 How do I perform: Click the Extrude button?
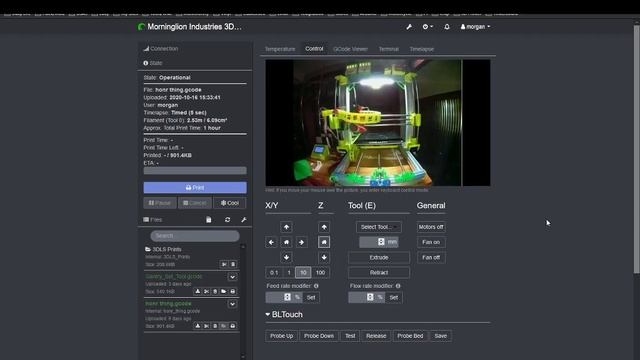tap(379, 258)
